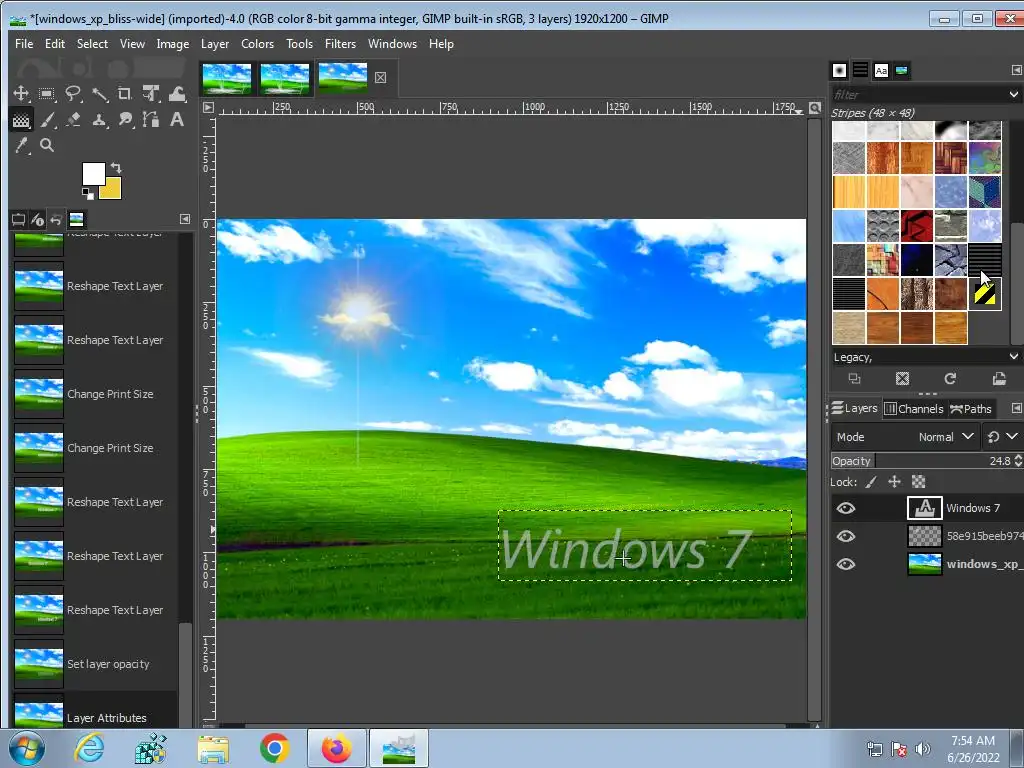This screenshot has width=1024, height=768.
Task: Open the Select menu
Action: tap(92, 44)
